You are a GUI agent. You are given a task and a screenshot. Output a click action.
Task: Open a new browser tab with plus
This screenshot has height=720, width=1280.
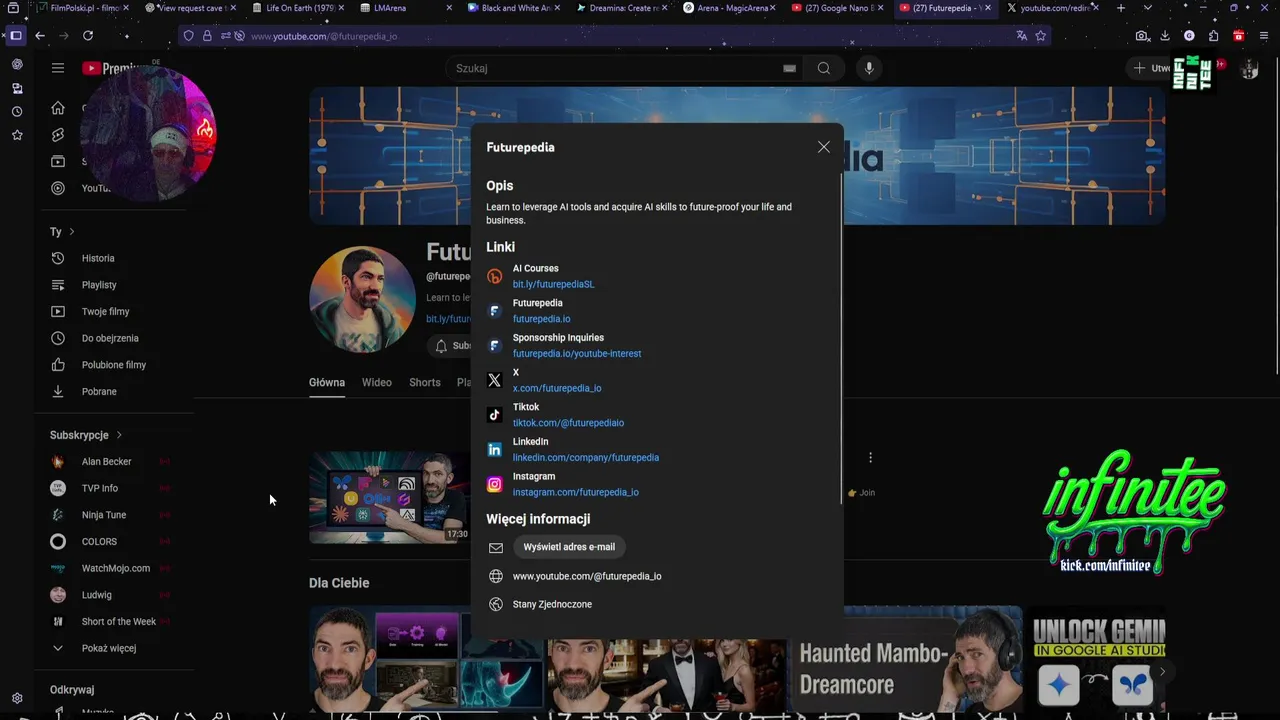tap(1120, 8)
